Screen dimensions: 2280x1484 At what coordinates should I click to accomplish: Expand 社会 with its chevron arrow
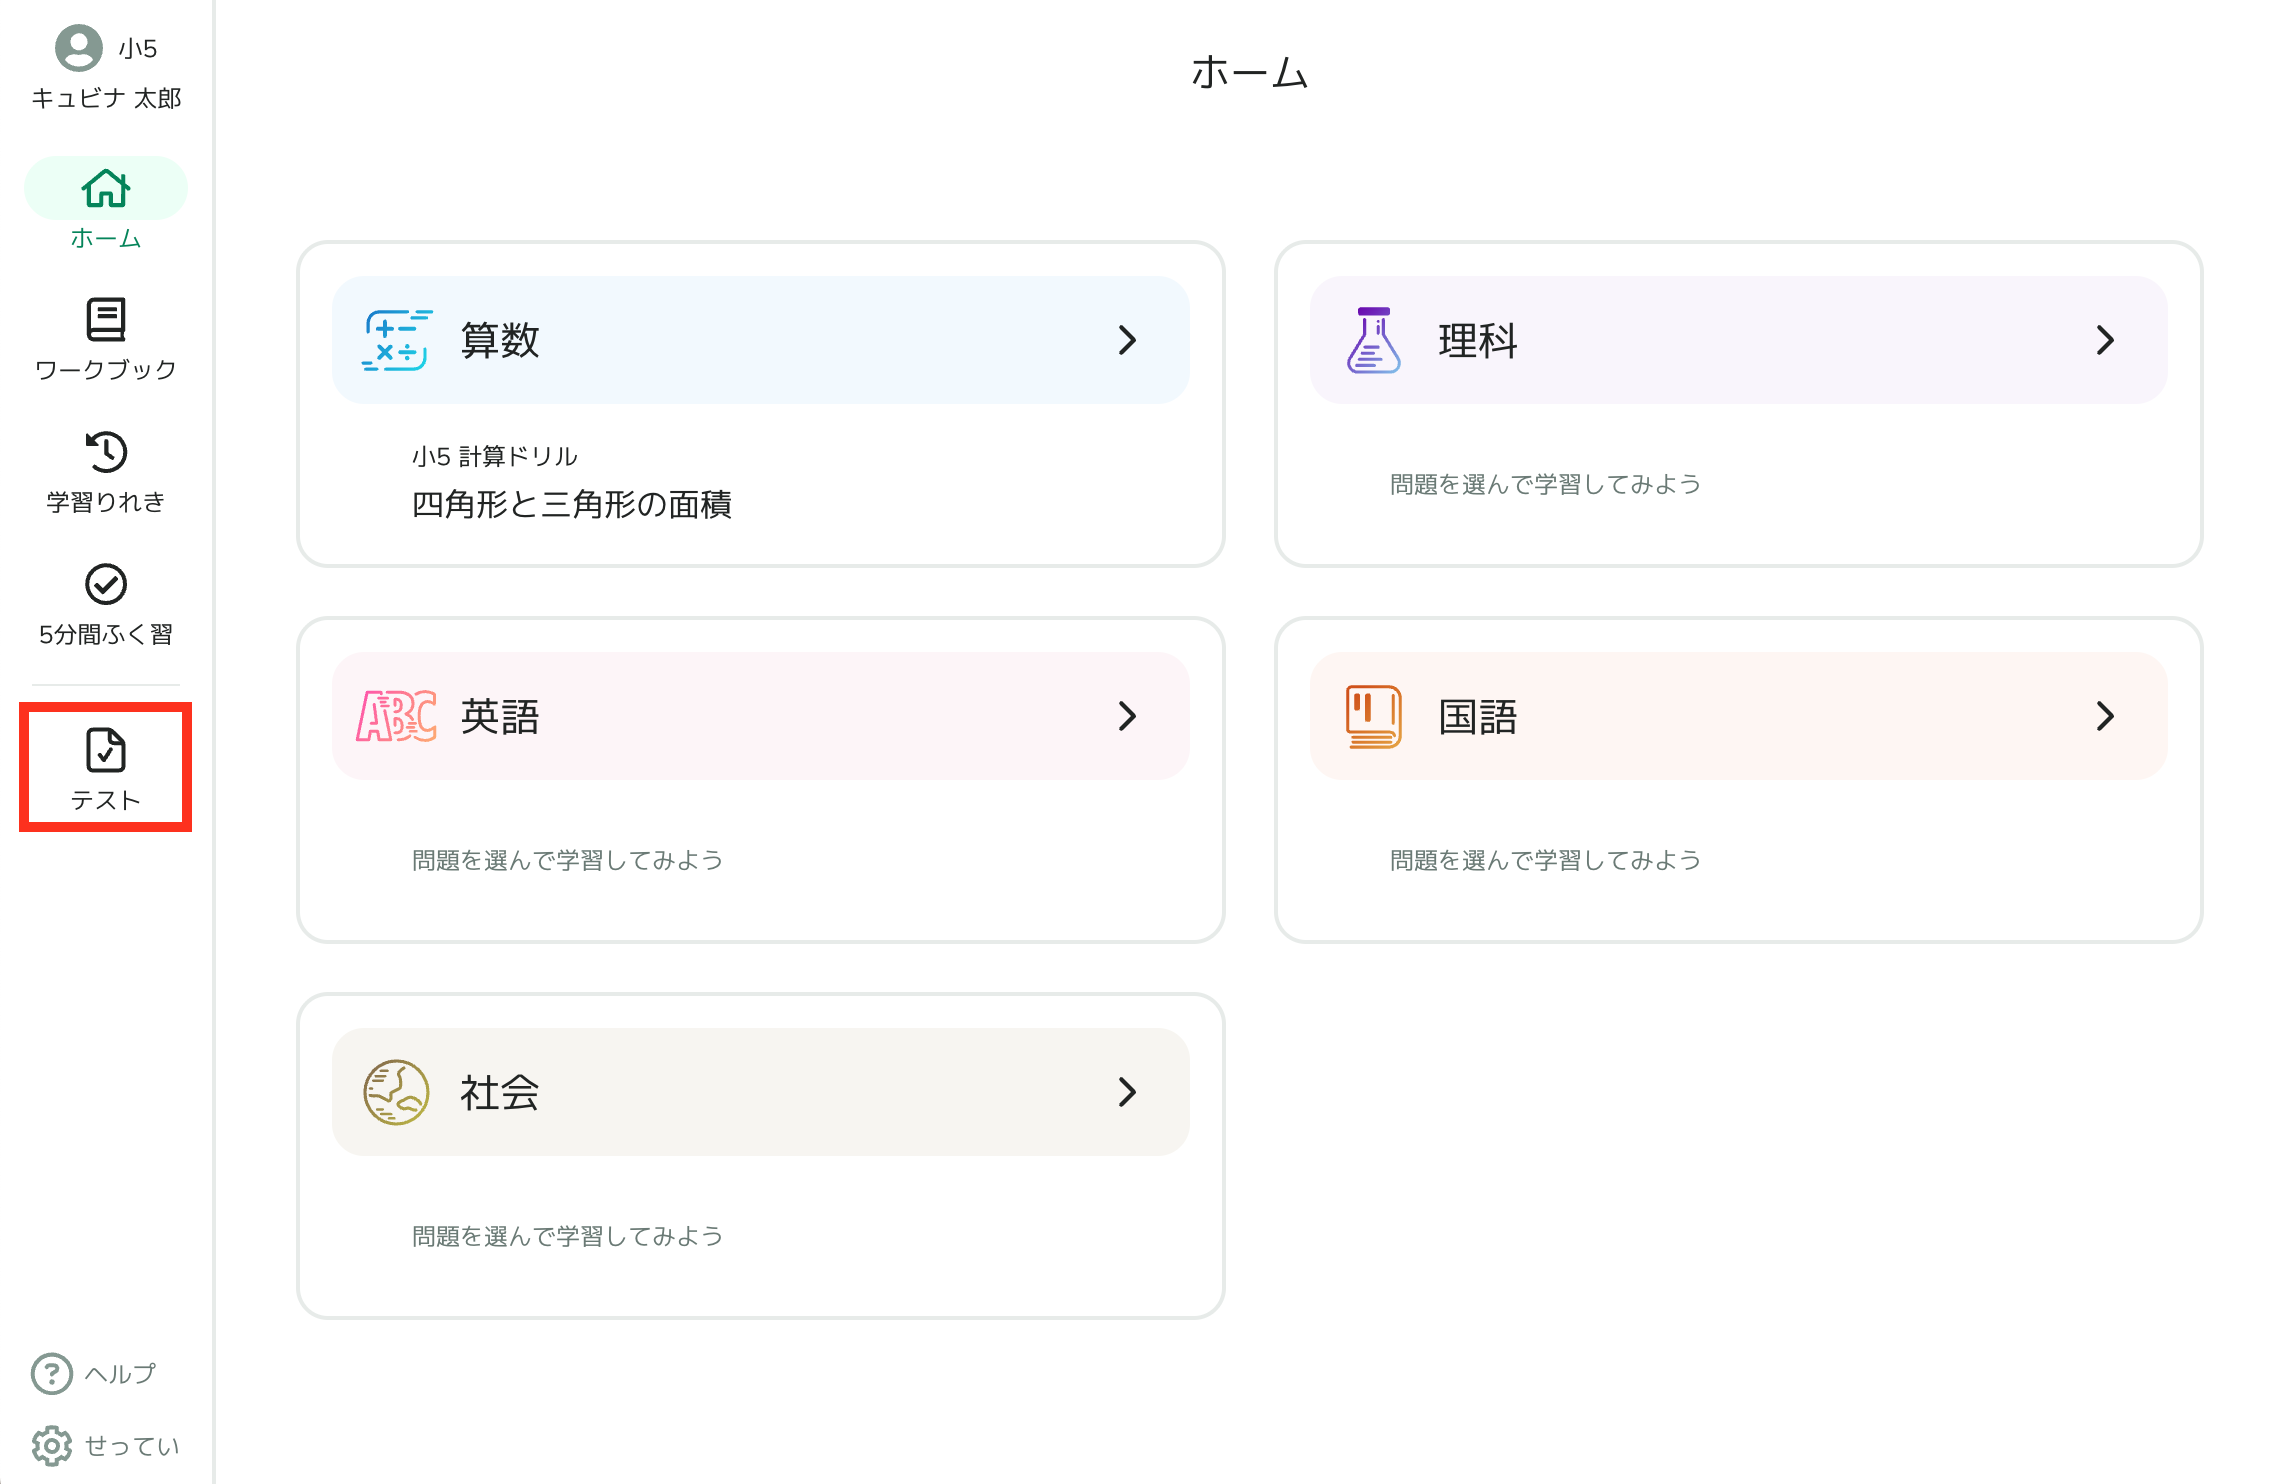pos(1127,1092)
